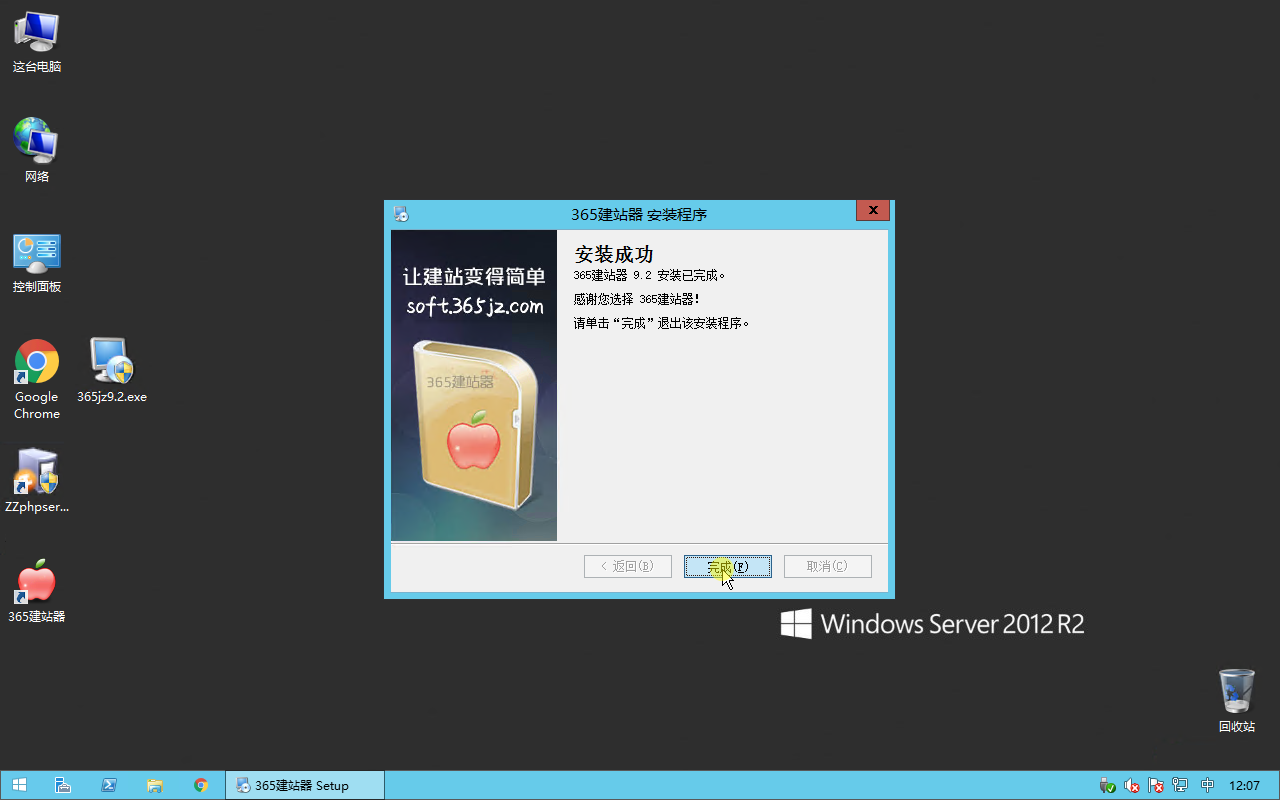Screen dimensions: 1280x800
Task: Select the 365建站器 apple desktop shortcut
Action: 37,591
